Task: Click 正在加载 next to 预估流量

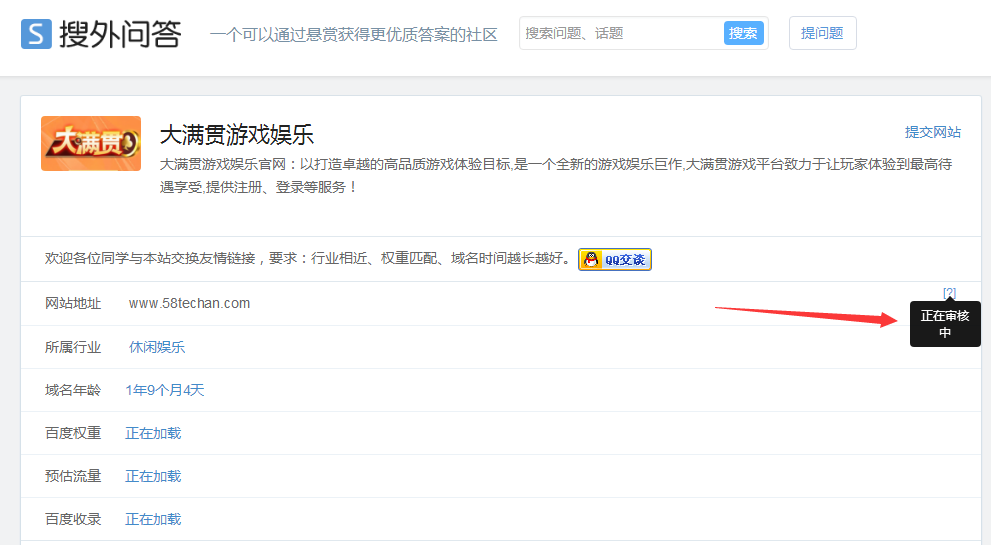Action: [x=153, y=476]
